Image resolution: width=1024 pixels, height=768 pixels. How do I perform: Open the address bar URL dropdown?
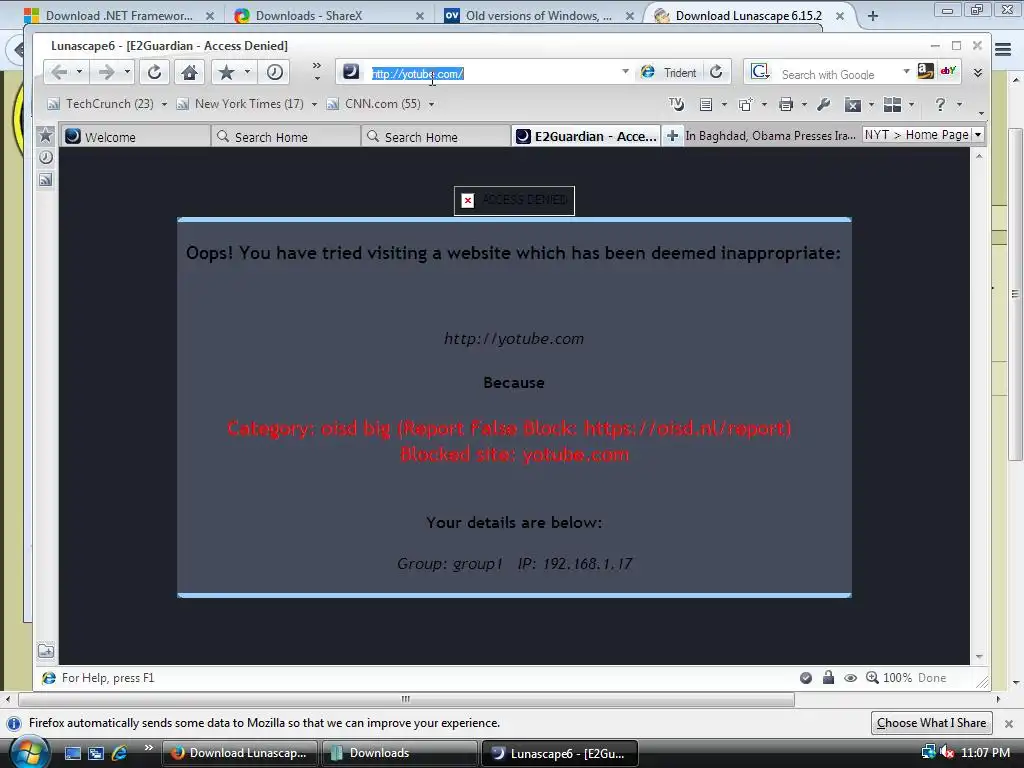click(625, 72)
